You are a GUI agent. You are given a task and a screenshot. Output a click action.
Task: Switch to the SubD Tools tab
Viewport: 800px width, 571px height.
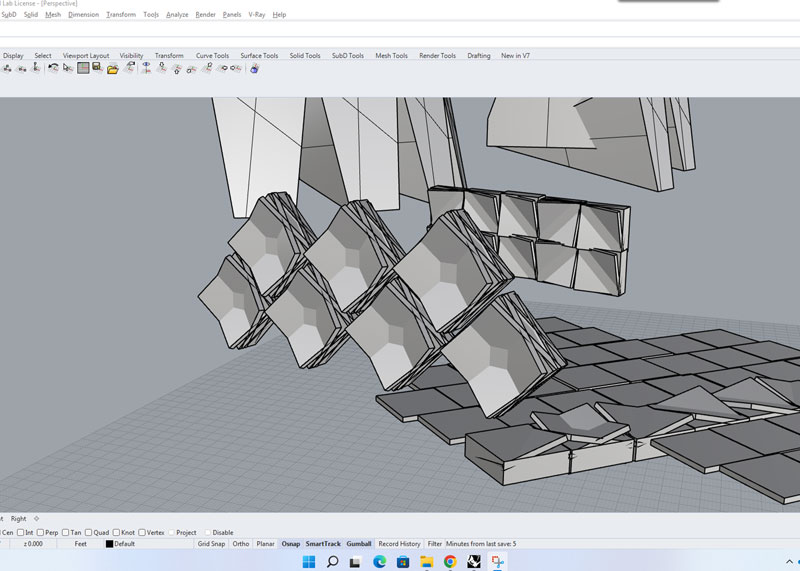pyautogui.click(x=347, y=55)
